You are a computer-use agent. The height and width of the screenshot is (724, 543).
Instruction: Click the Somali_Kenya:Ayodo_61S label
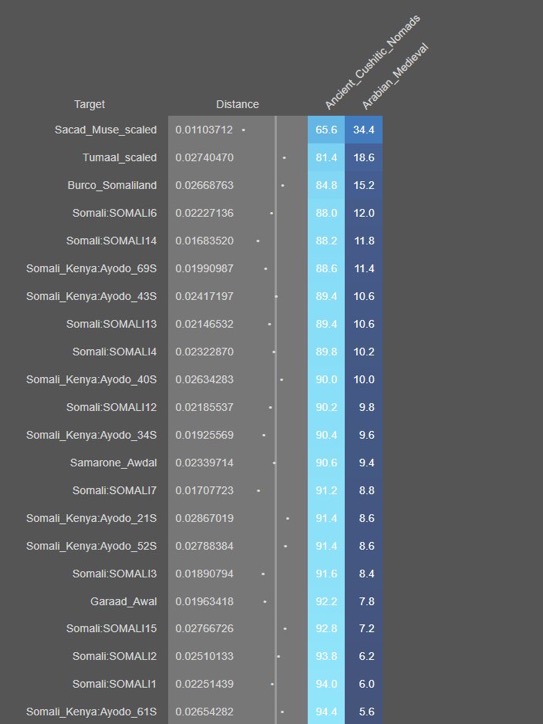91,712
